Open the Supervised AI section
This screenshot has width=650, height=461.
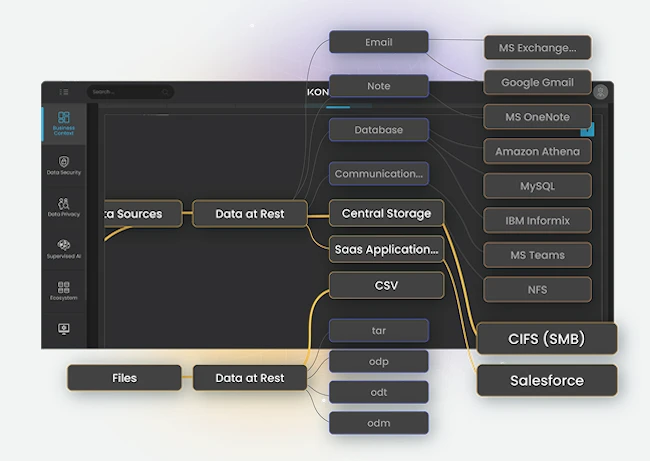[x=63, y=249]
